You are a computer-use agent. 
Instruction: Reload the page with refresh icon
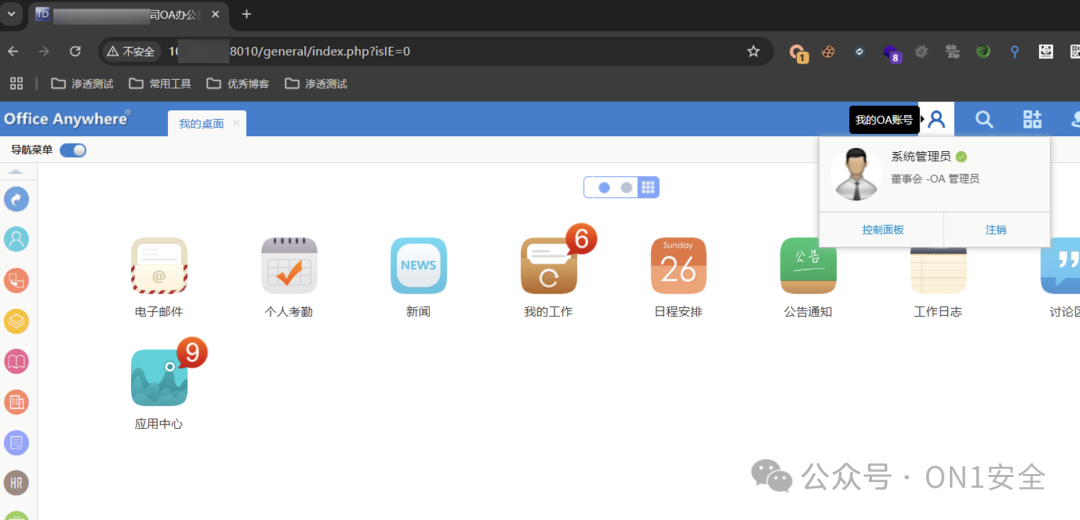75,51
